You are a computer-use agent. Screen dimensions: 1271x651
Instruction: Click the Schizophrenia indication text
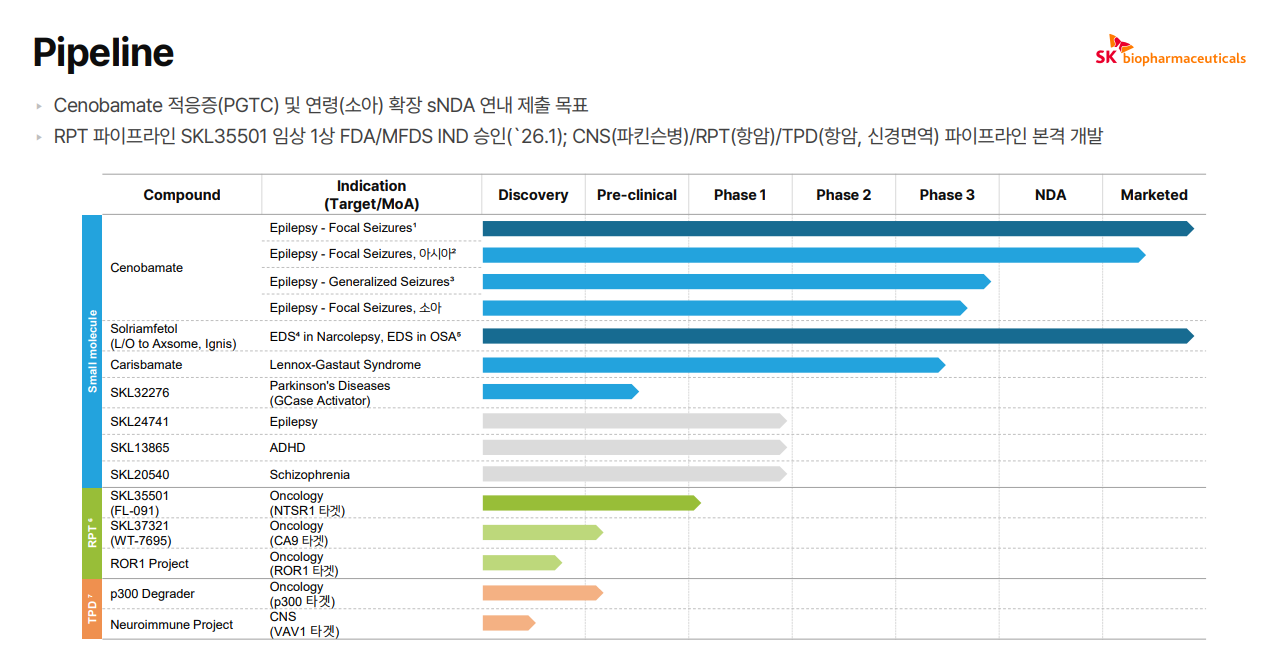coord(309,475)
